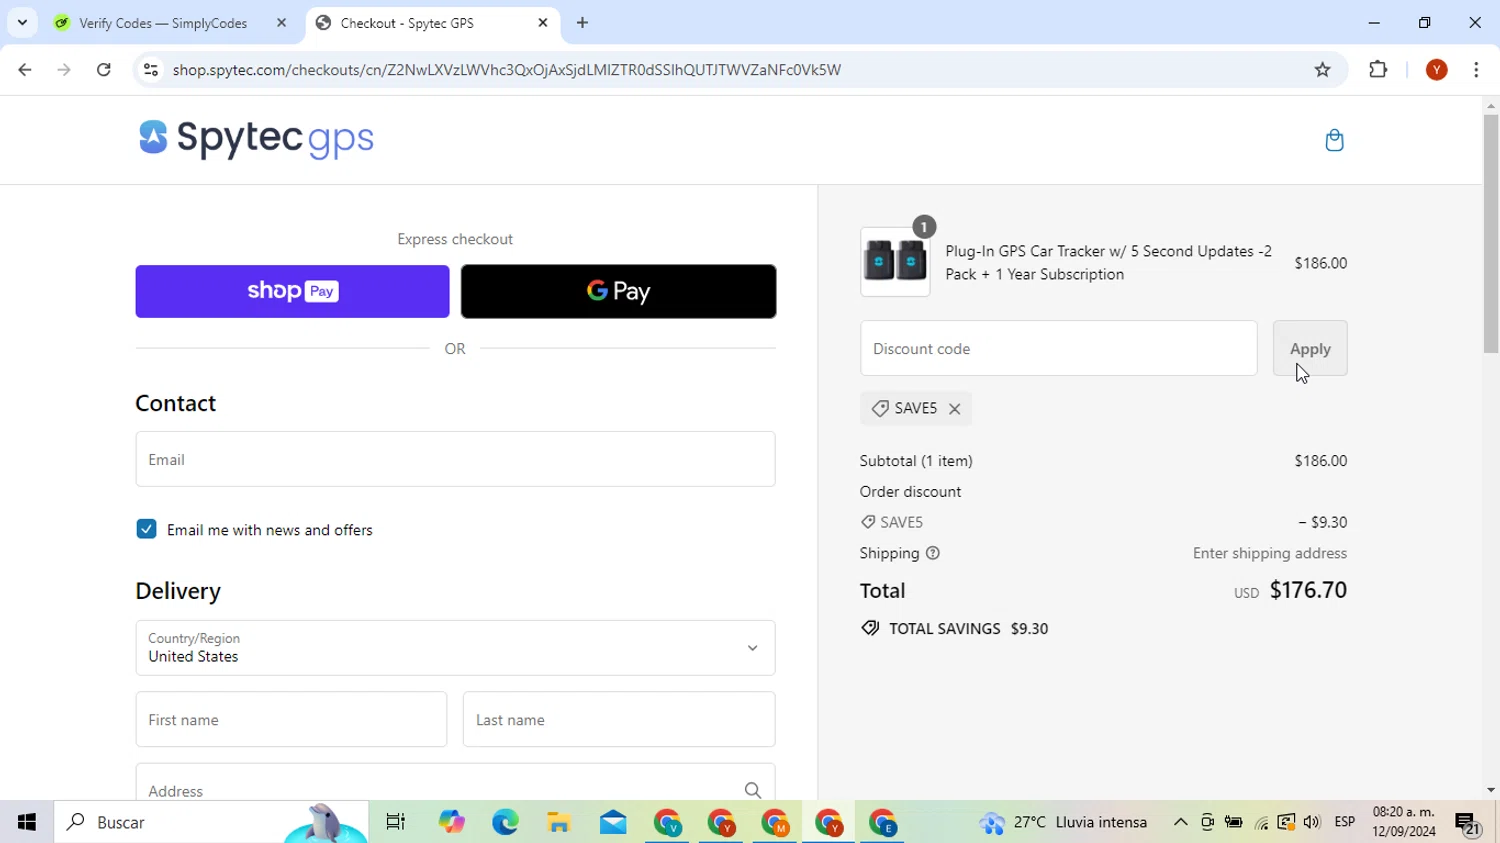Click the Windows taskbar search box
The height and width of the screenshot is (843, 1500).
[x=211, y=822]
